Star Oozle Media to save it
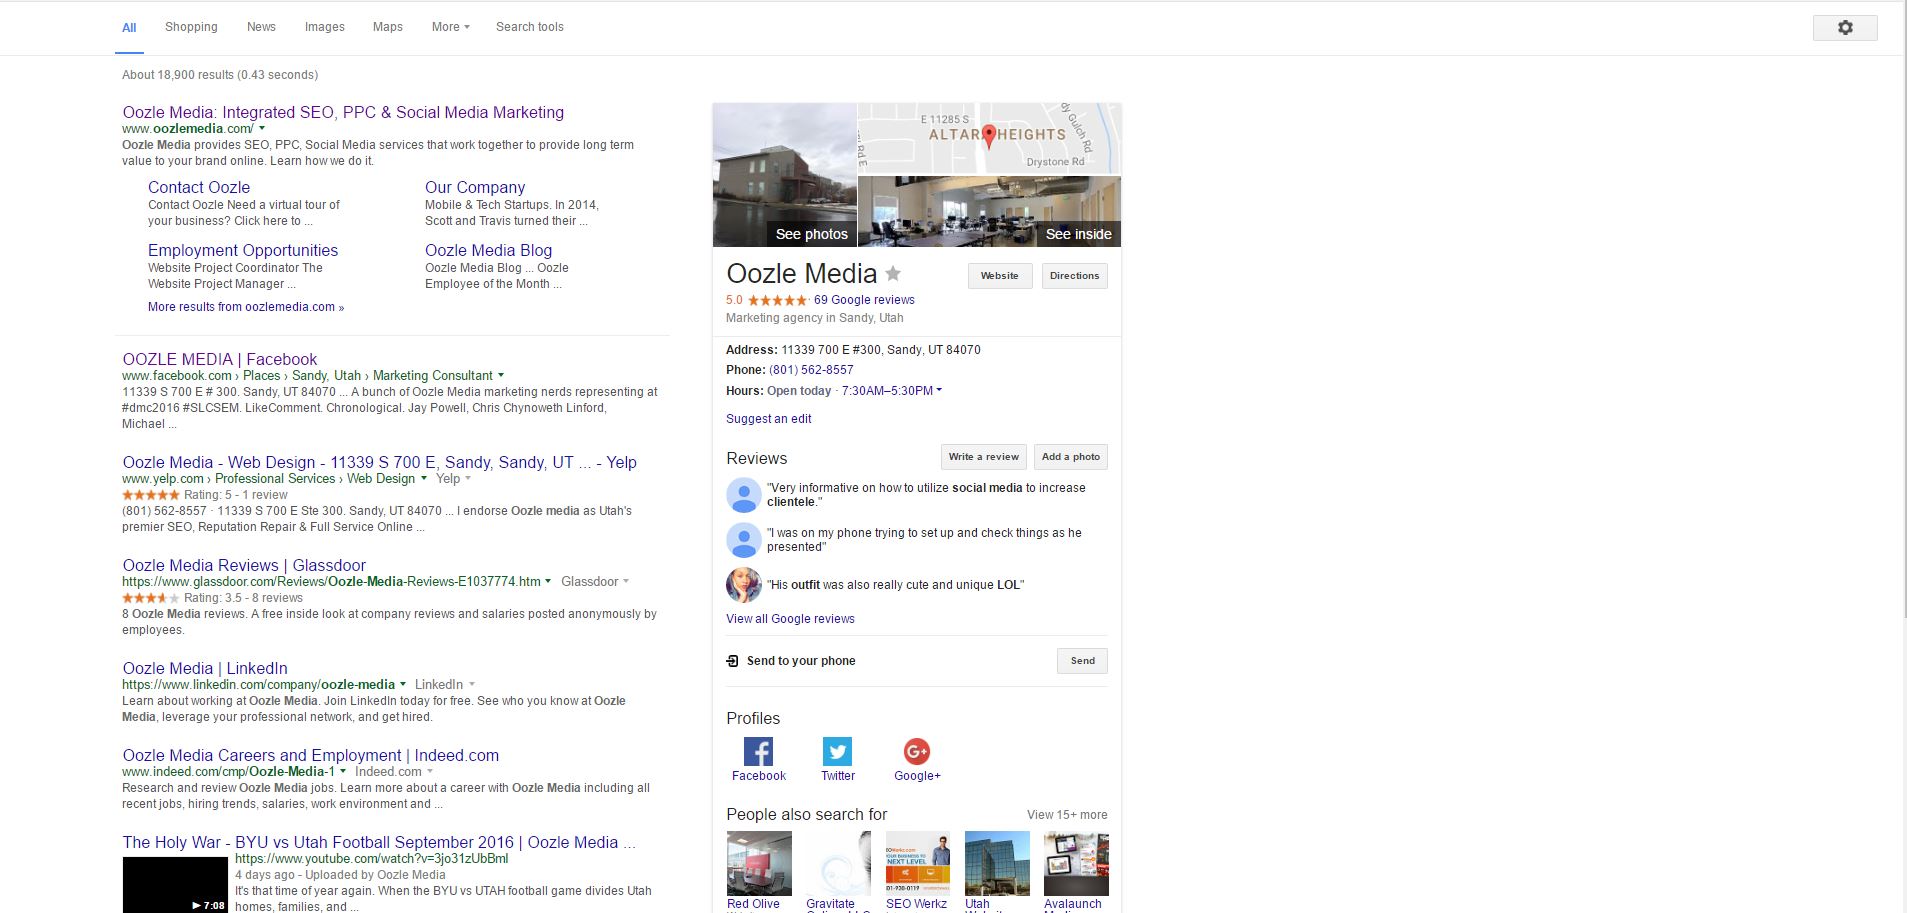Viewport: 1907px width, 913px height. point(893,273)
